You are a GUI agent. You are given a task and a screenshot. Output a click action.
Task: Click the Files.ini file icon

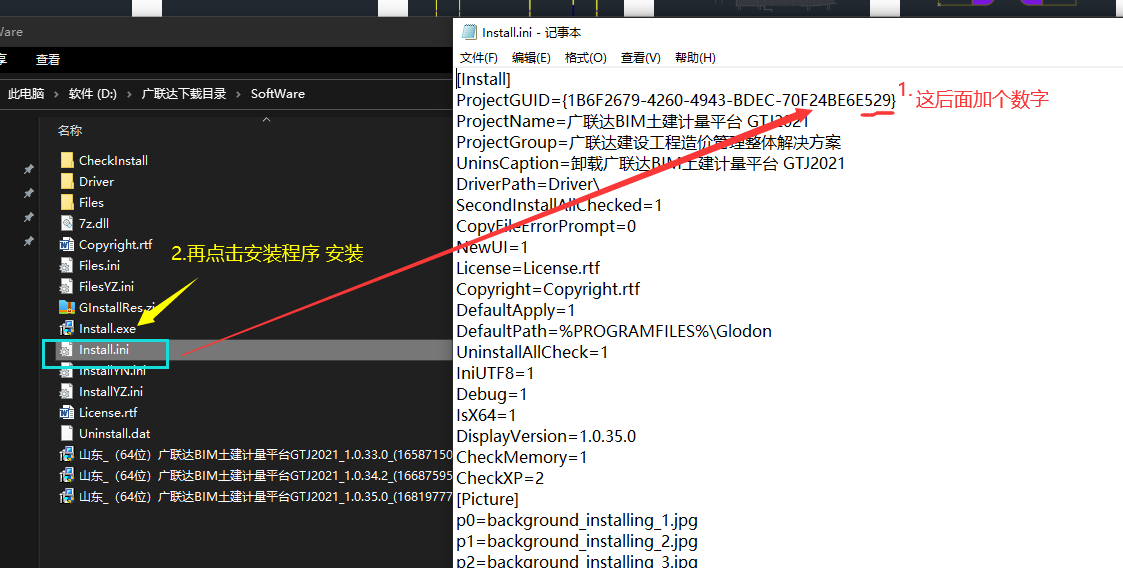[67, 265]
